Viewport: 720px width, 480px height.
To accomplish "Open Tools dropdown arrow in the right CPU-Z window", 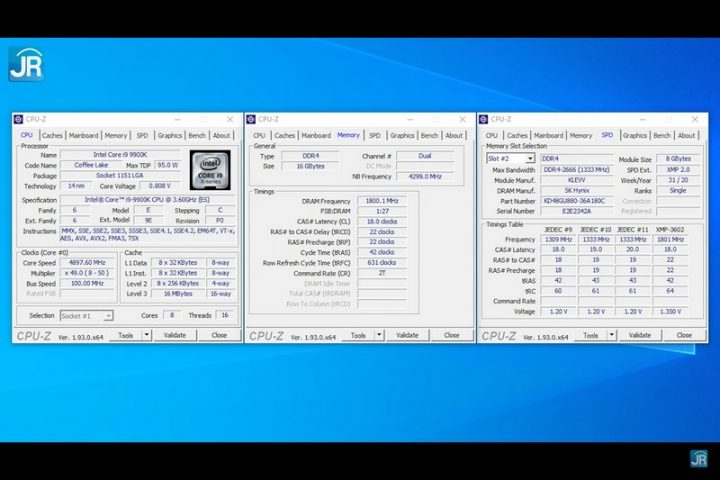I will [612, 335].
